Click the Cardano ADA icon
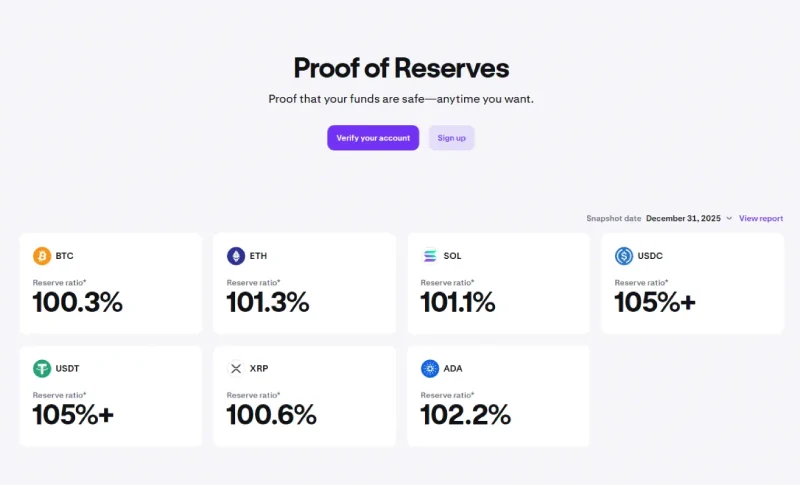This screenshot has width=800, height=485. [x=430, y=369]
